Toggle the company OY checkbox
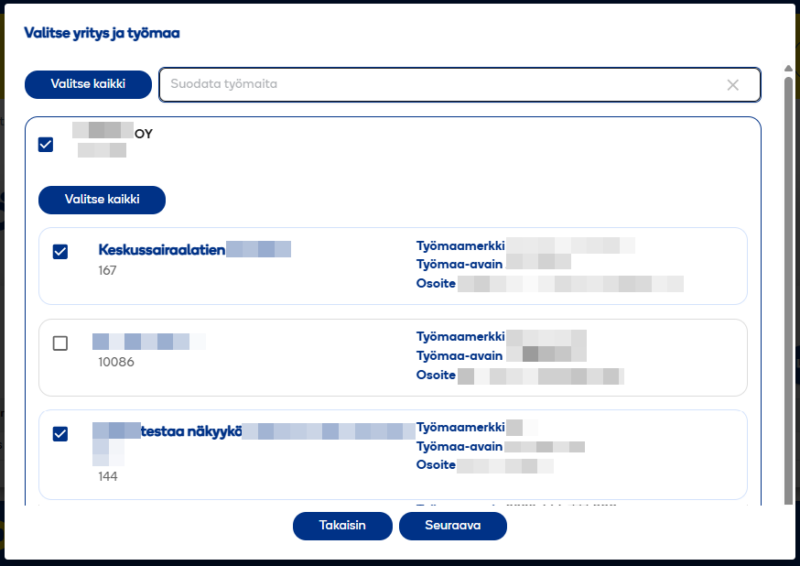The image size is (800, 566). pos(46,145)
